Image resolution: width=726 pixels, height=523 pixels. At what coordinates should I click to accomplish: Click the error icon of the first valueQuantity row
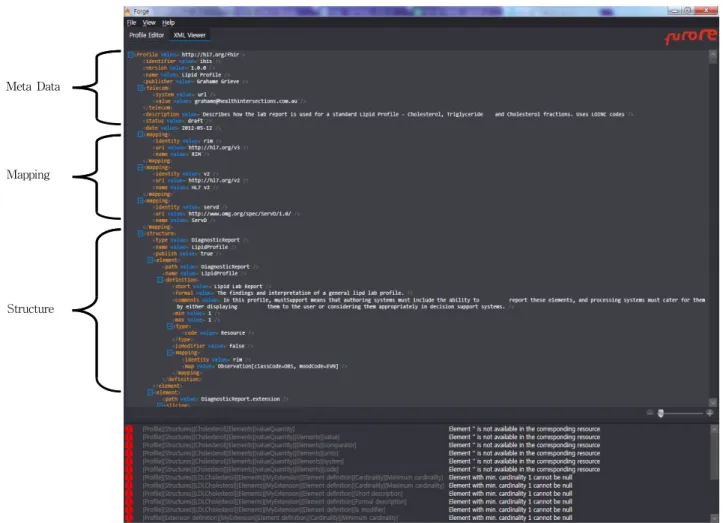click(x=129, y=429)
